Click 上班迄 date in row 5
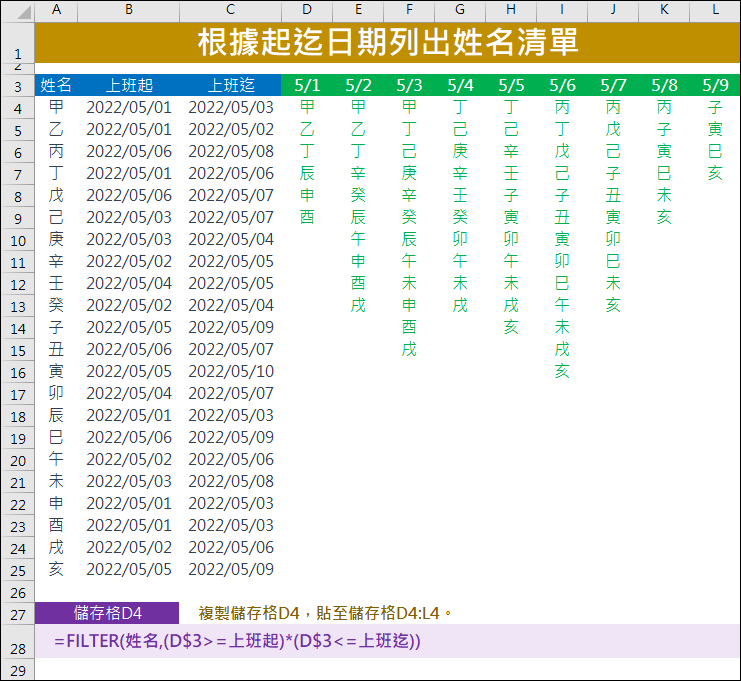This screenshot has width=741, height=681. pos(230,129)
